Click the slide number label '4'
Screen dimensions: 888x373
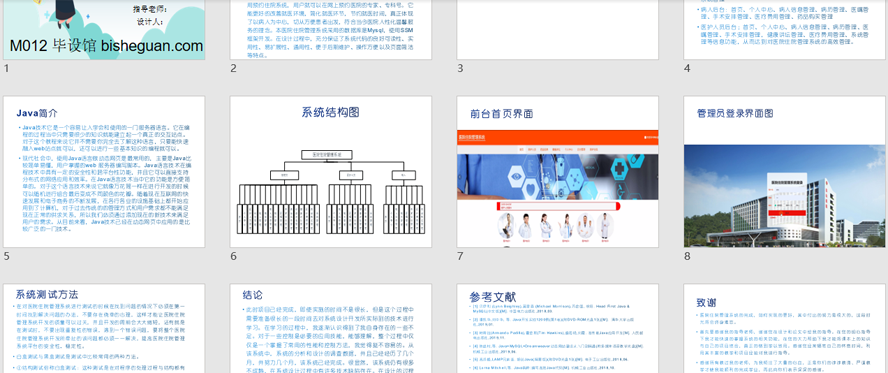687,68
